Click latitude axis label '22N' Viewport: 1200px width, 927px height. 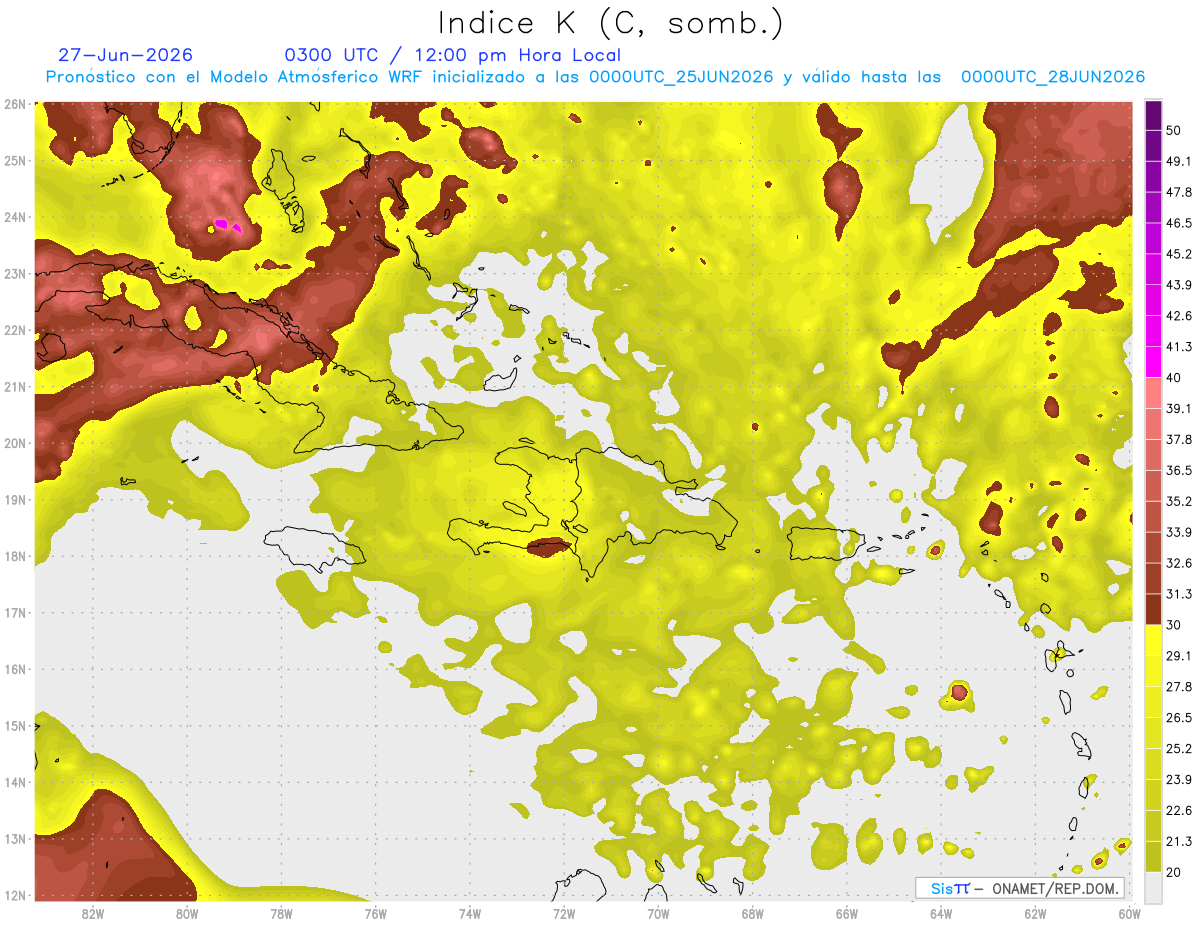[15, 330]
